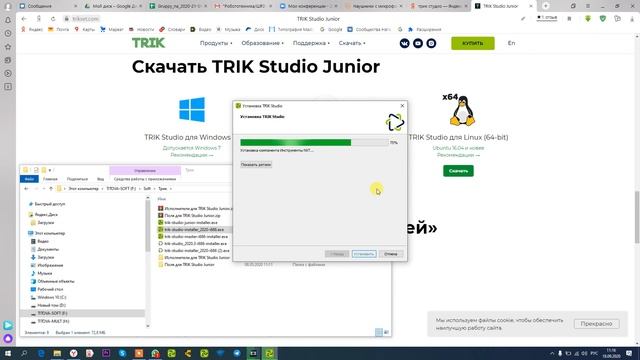Click Музыка in the Explorer tree
640x360 pixels.
[44, 273]
